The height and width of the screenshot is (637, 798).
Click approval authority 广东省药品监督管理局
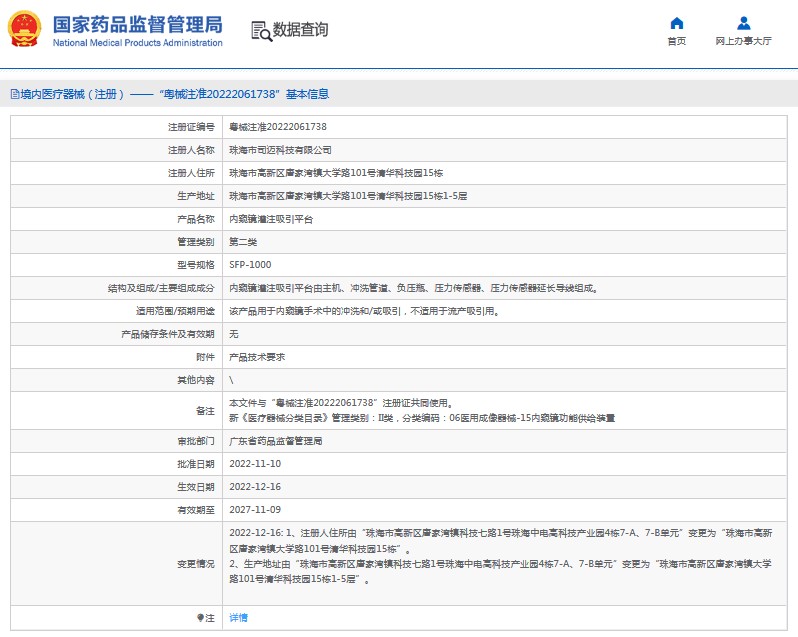tap(276, 441)
